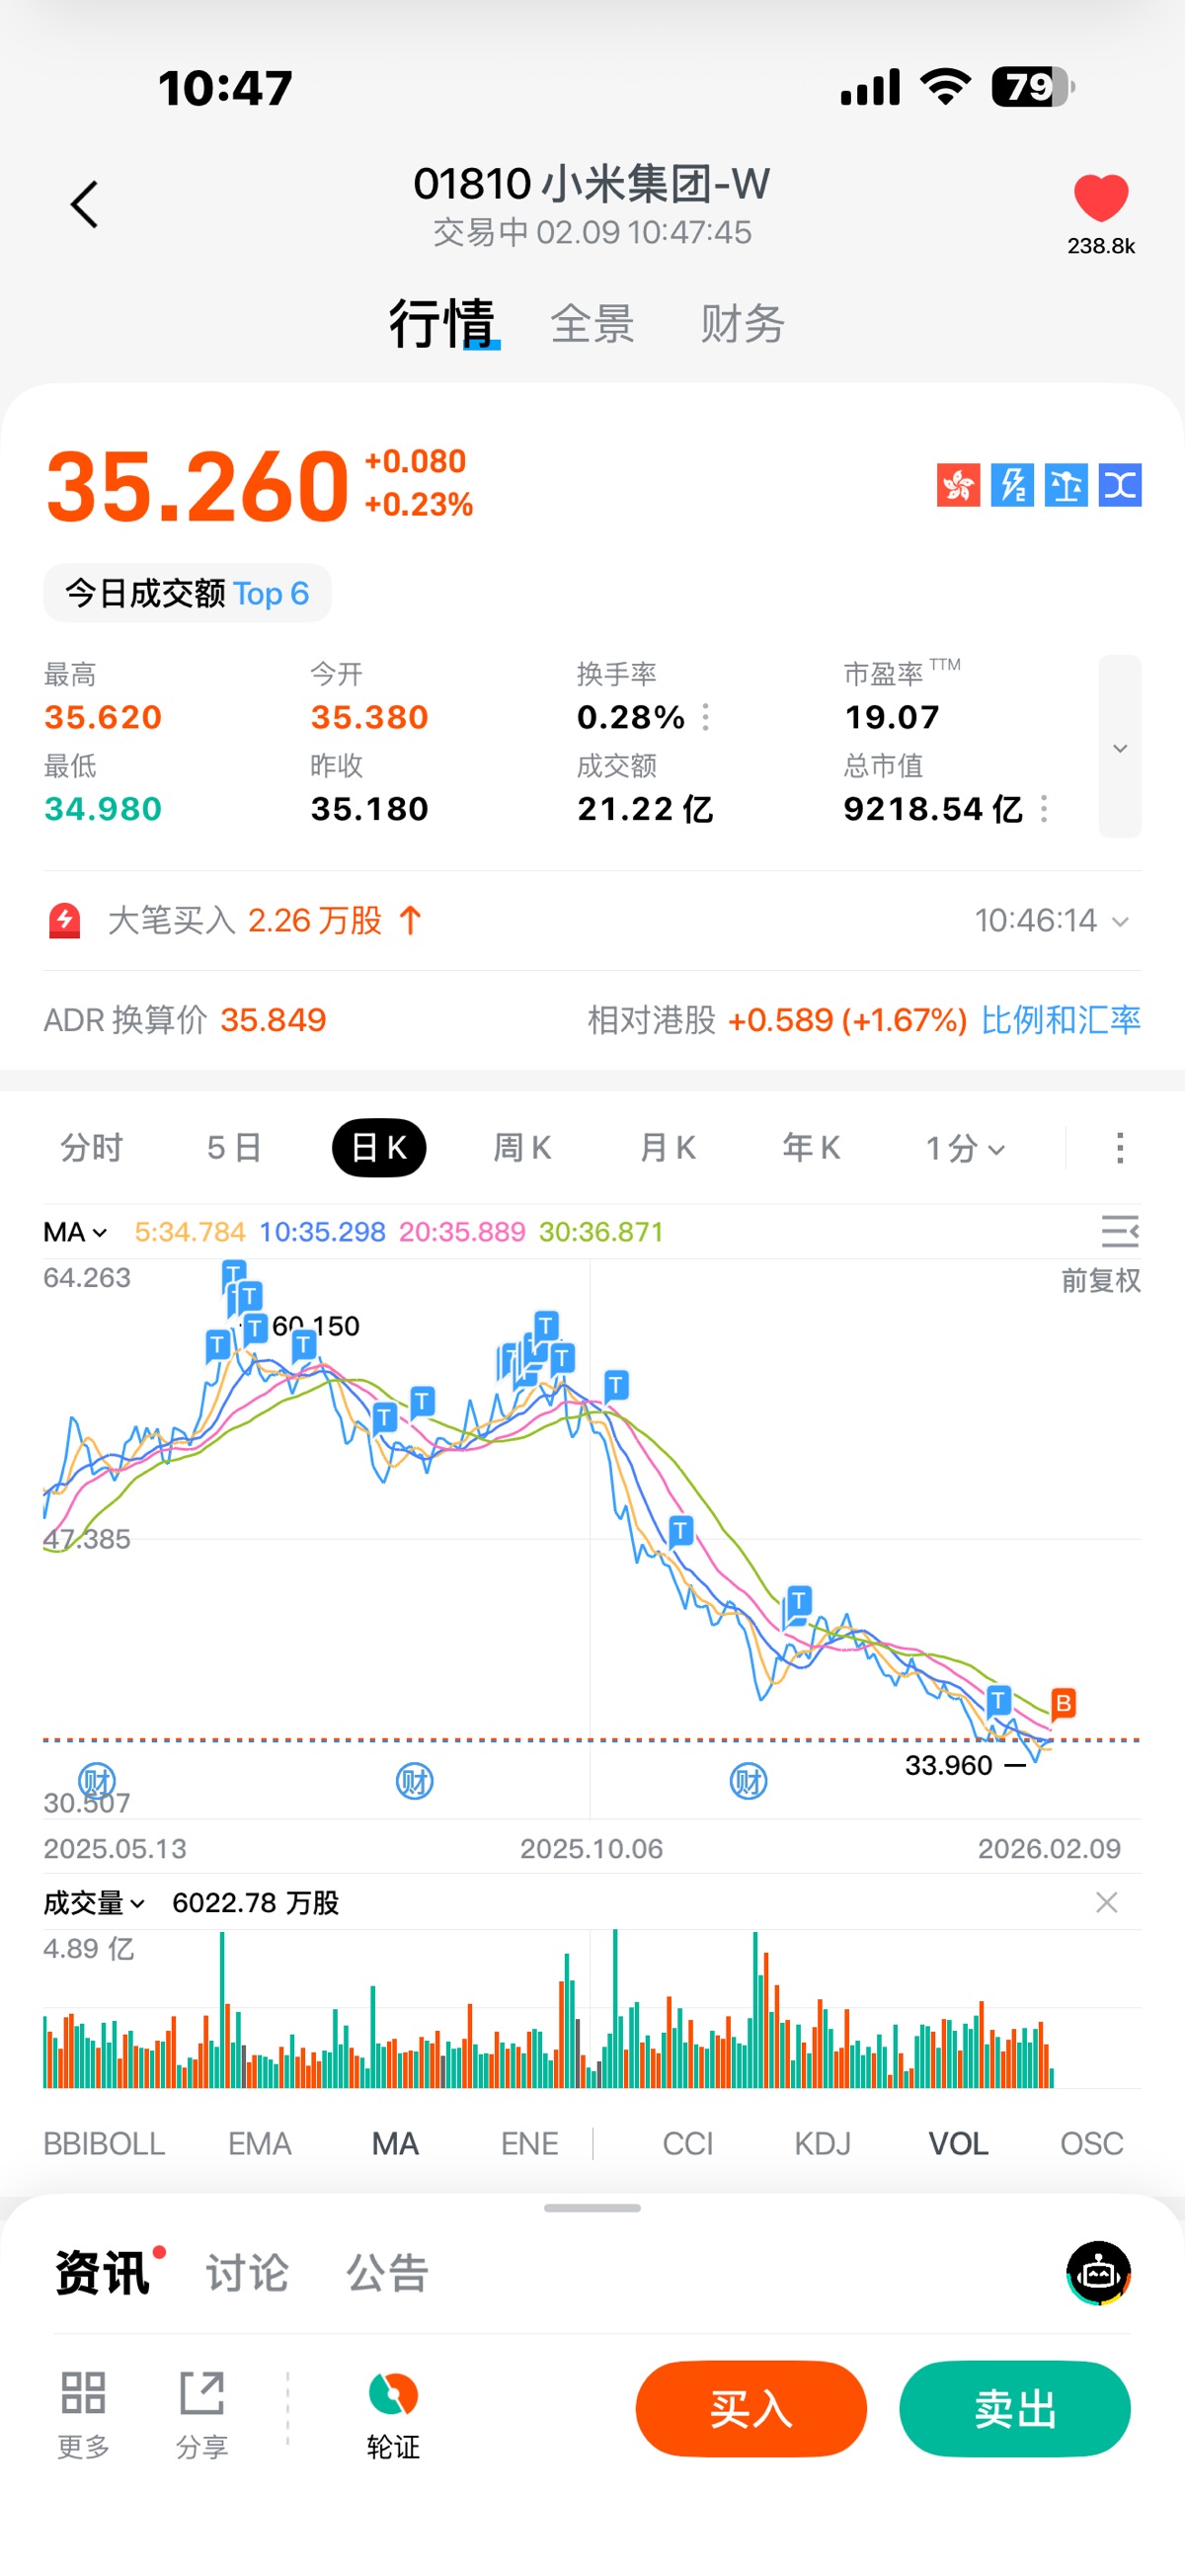This screenshot has width=1185, height=2576.
Task: Toggle the red heart favorite icon
Action: [1100, 197]
